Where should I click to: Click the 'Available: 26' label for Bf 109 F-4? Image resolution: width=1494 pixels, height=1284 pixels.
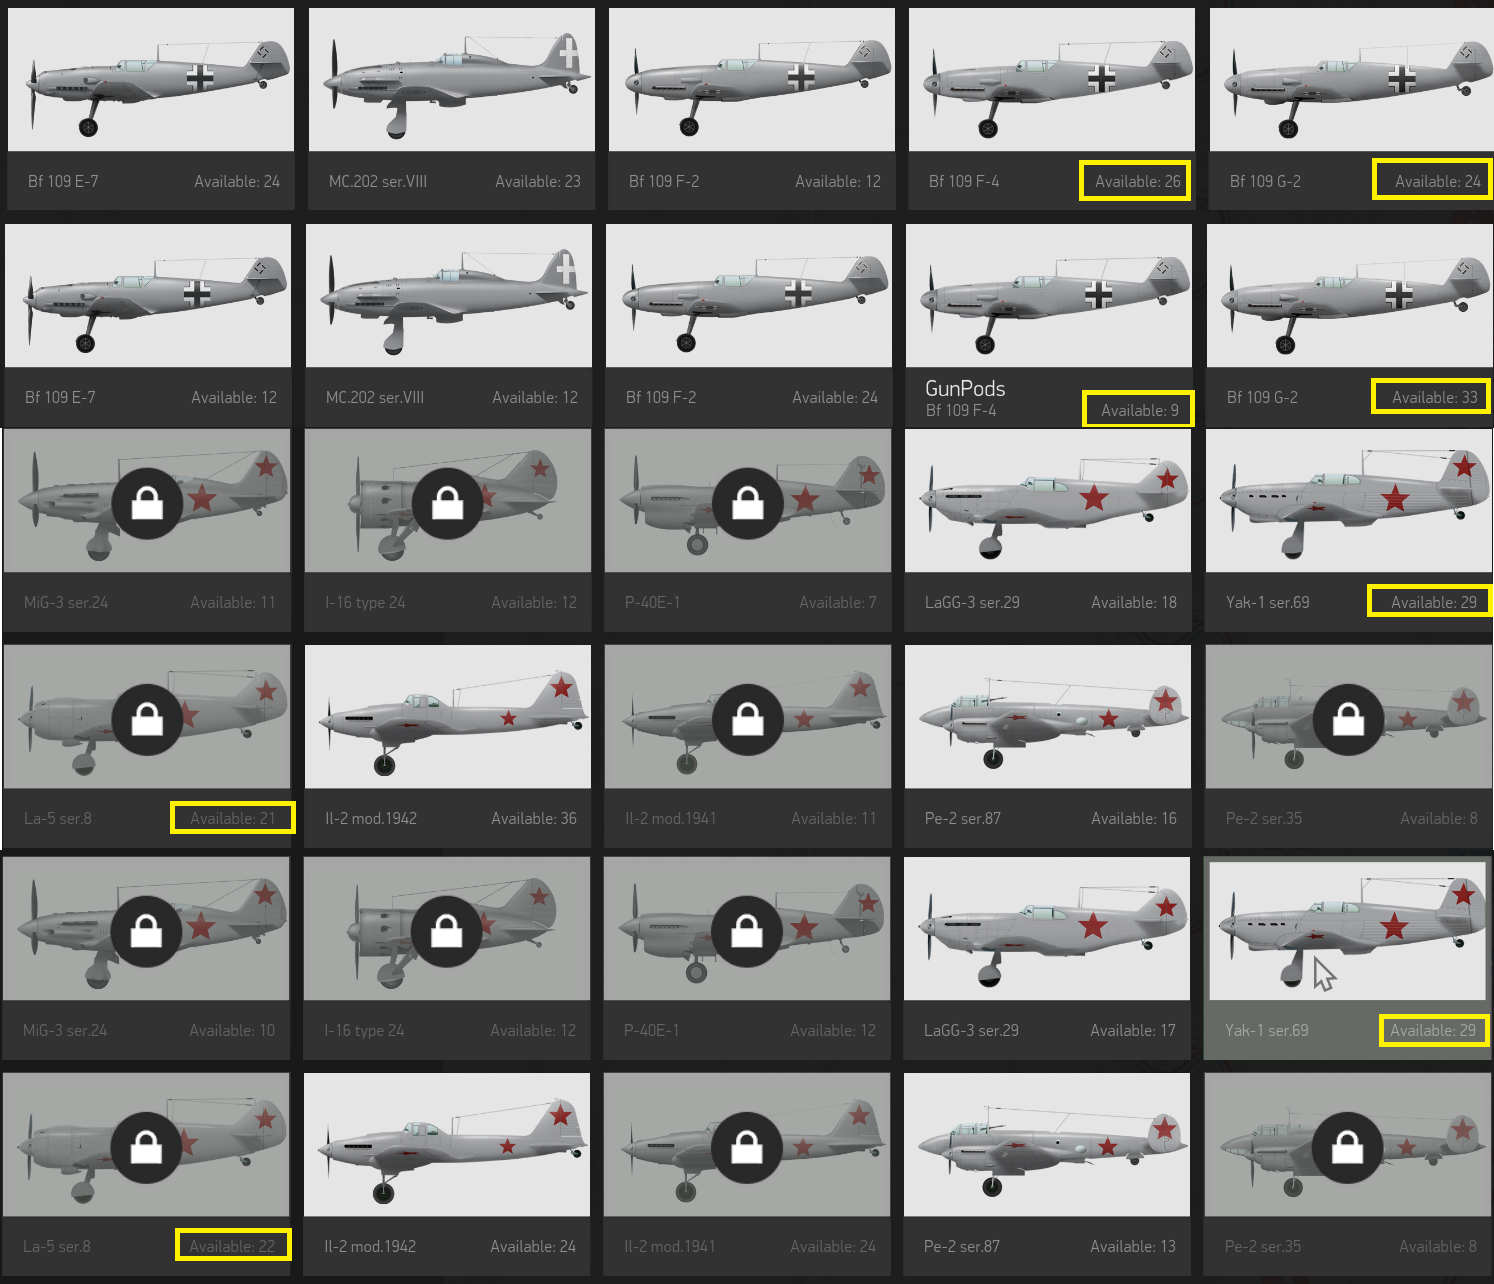1136,181
